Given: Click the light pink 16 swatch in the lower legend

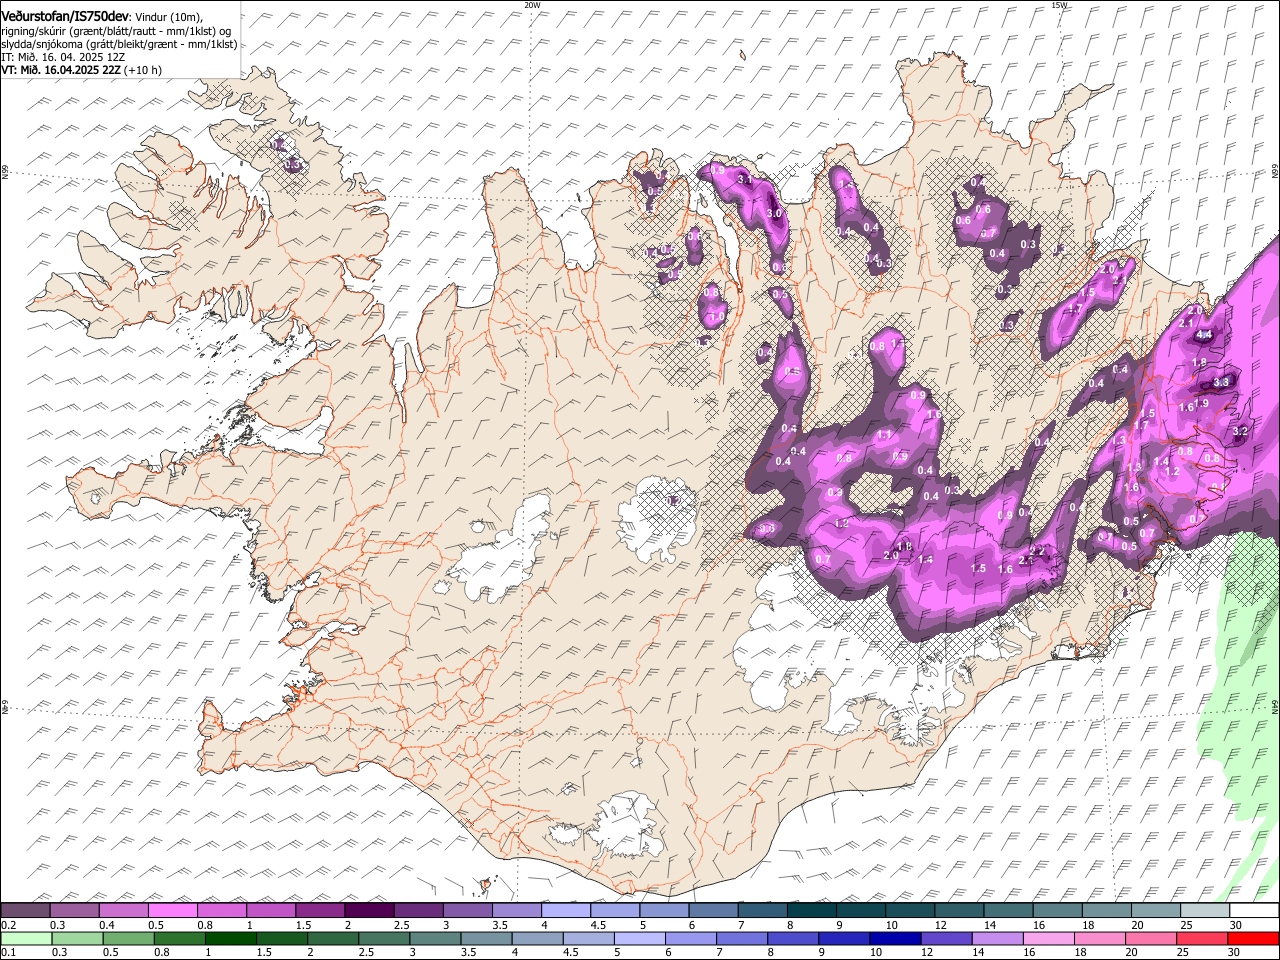Looking at the screenshot, I should coord(1048,938).
